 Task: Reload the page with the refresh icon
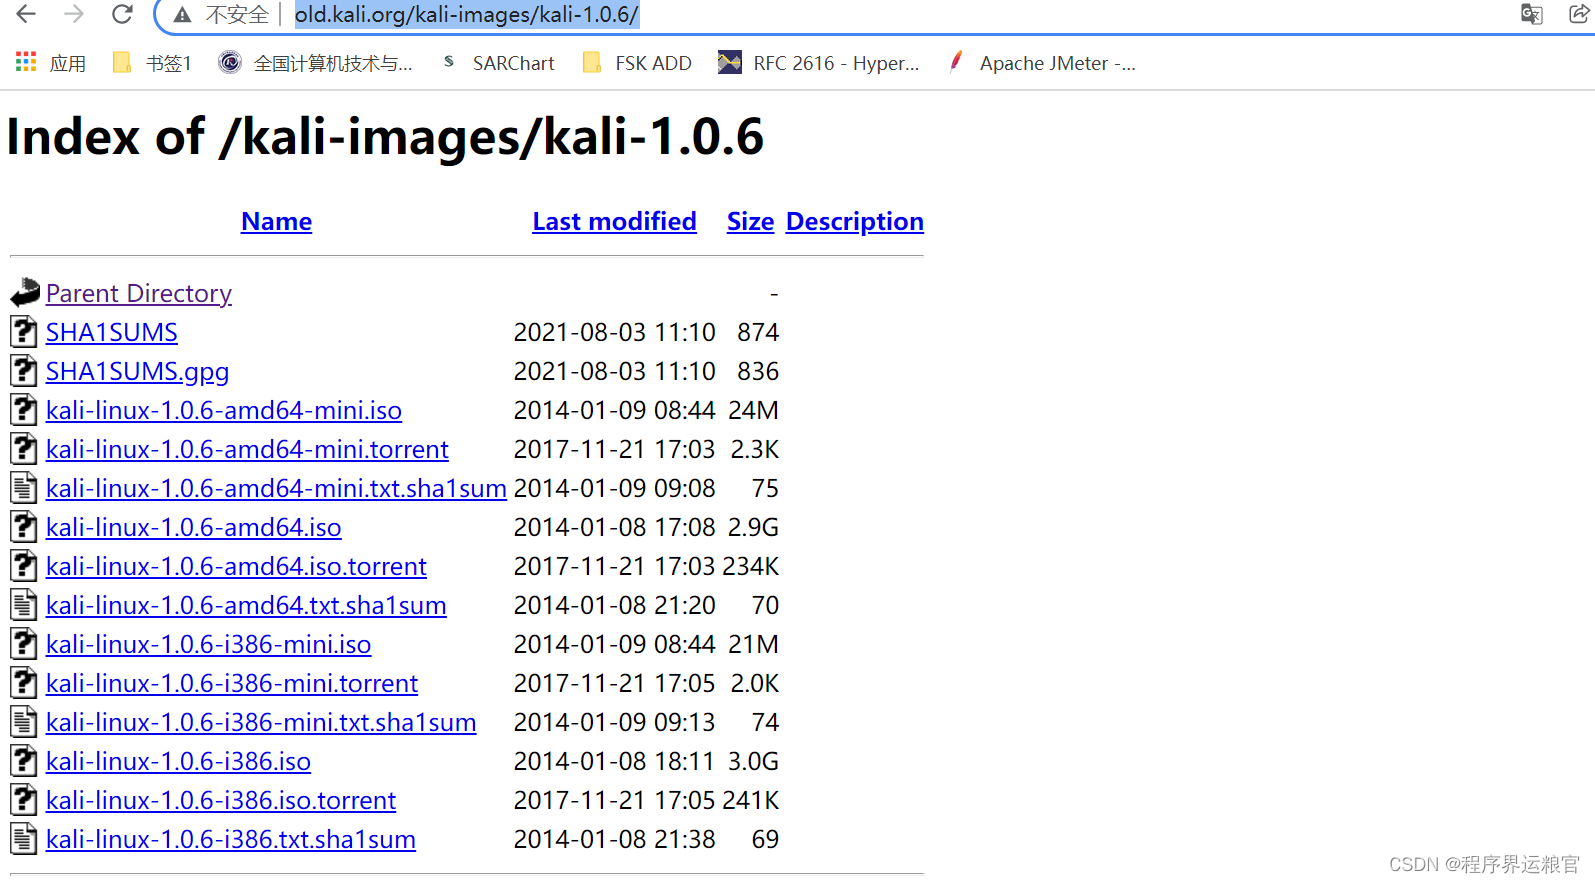coord(122,14)
